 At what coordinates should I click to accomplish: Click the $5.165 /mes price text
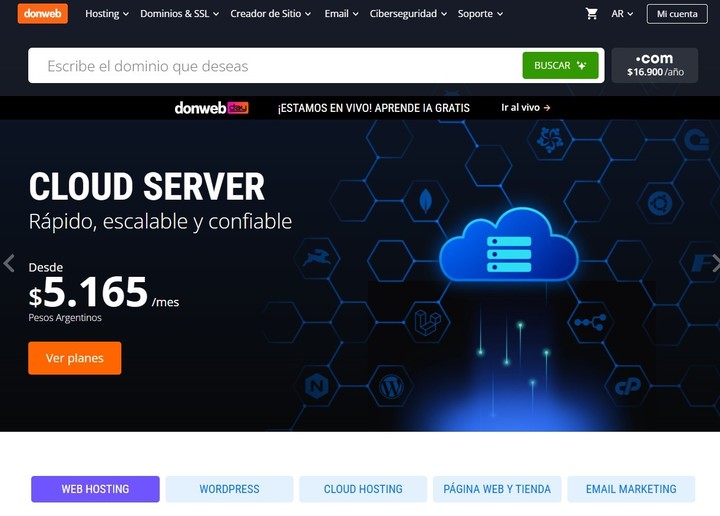click(104, 292)
